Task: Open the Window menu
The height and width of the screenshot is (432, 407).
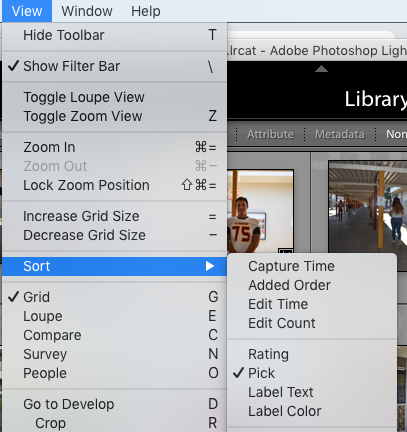Action: (x=87, y=11)
